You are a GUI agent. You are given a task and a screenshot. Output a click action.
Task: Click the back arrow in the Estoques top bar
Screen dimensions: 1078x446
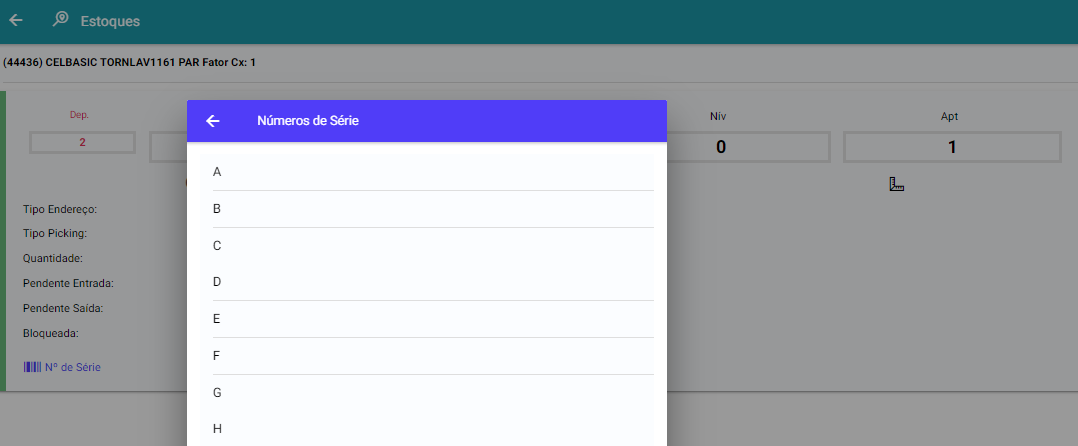coord(16,20)
